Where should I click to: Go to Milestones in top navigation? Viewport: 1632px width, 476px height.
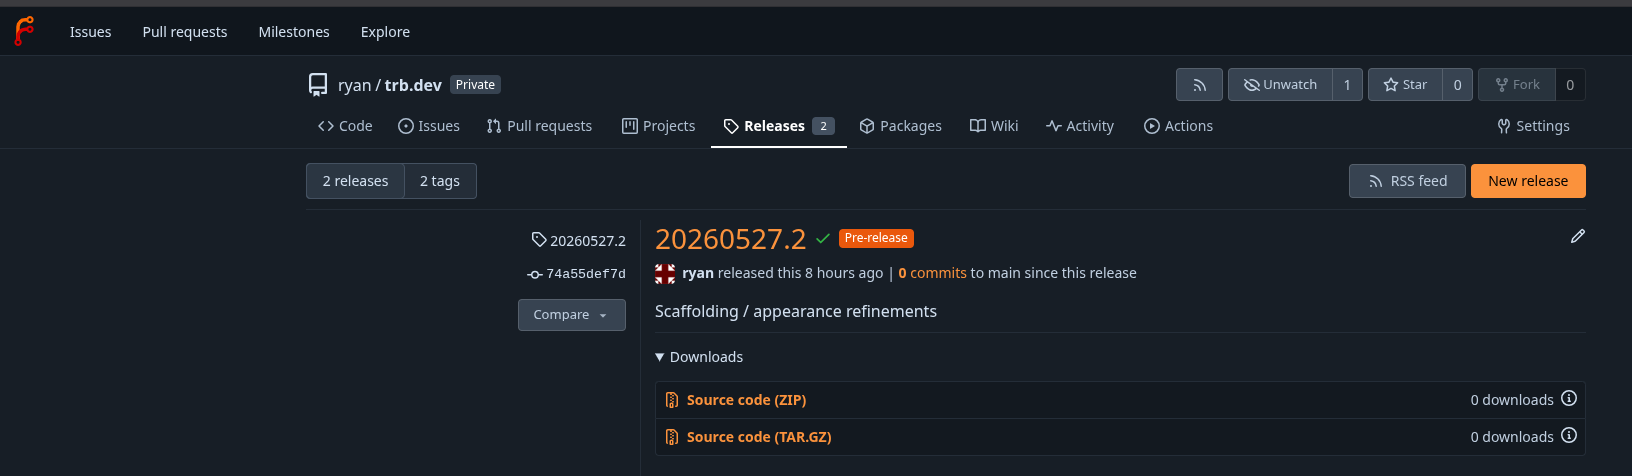point(294,32)
